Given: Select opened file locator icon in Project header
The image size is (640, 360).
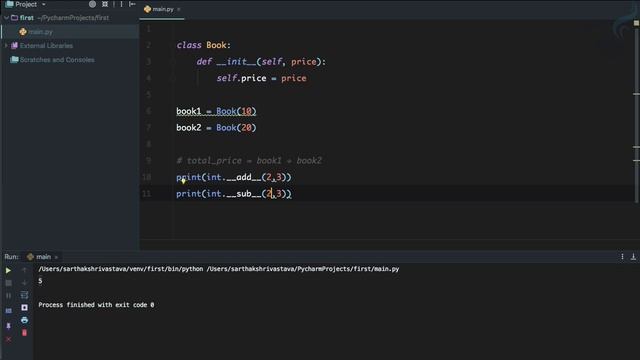Looking at the screenshot, I should [x=92, y=4].
